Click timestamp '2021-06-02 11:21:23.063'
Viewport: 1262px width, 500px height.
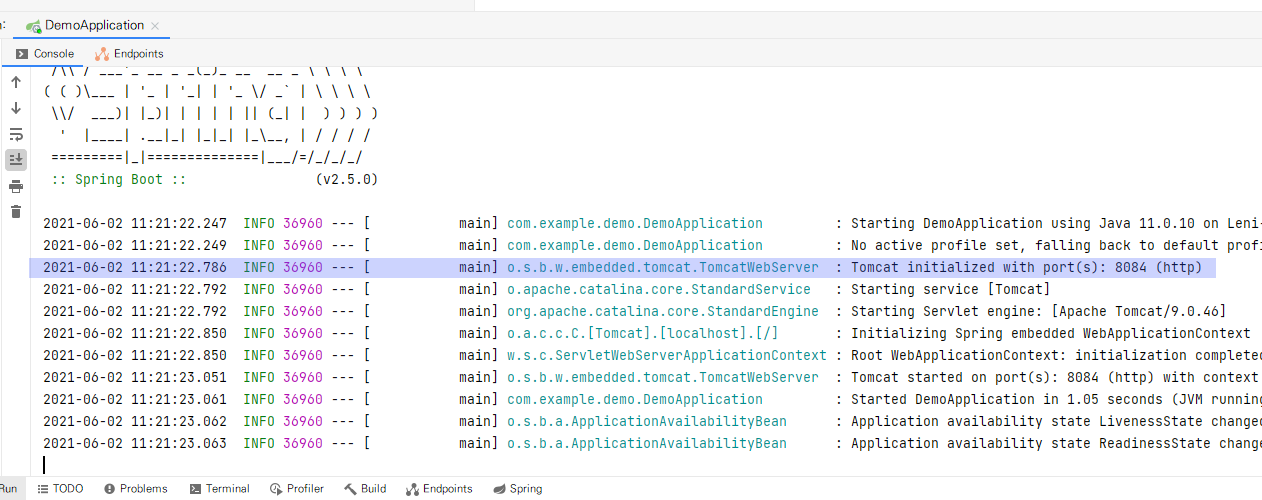(x=135, y=443)
